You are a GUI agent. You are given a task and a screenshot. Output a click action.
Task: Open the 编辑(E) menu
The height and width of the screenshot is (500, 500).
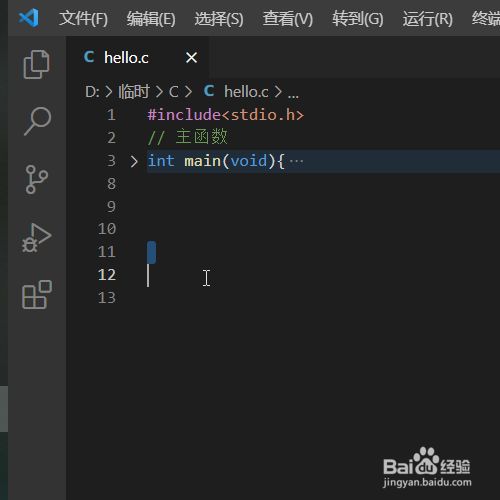click(x=151, y=19)
